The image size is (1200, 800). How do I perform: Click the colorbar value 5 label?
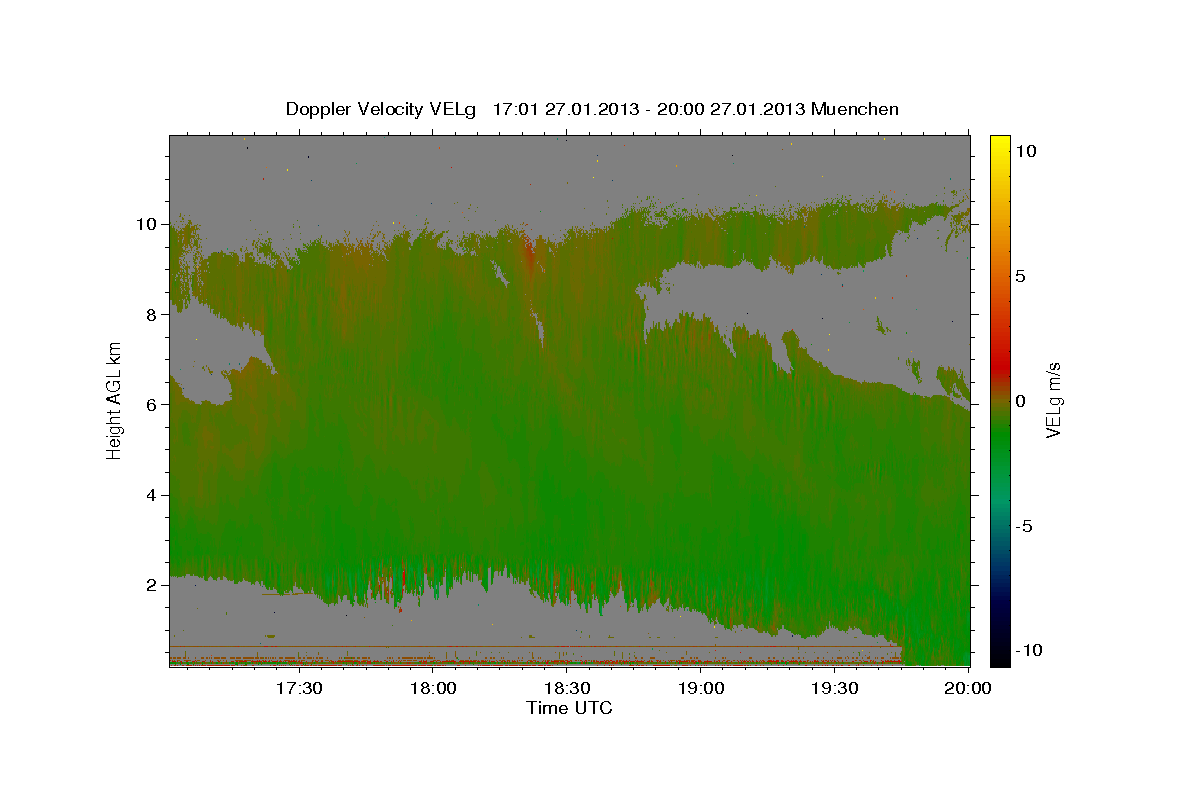[x=1021, y=276]
